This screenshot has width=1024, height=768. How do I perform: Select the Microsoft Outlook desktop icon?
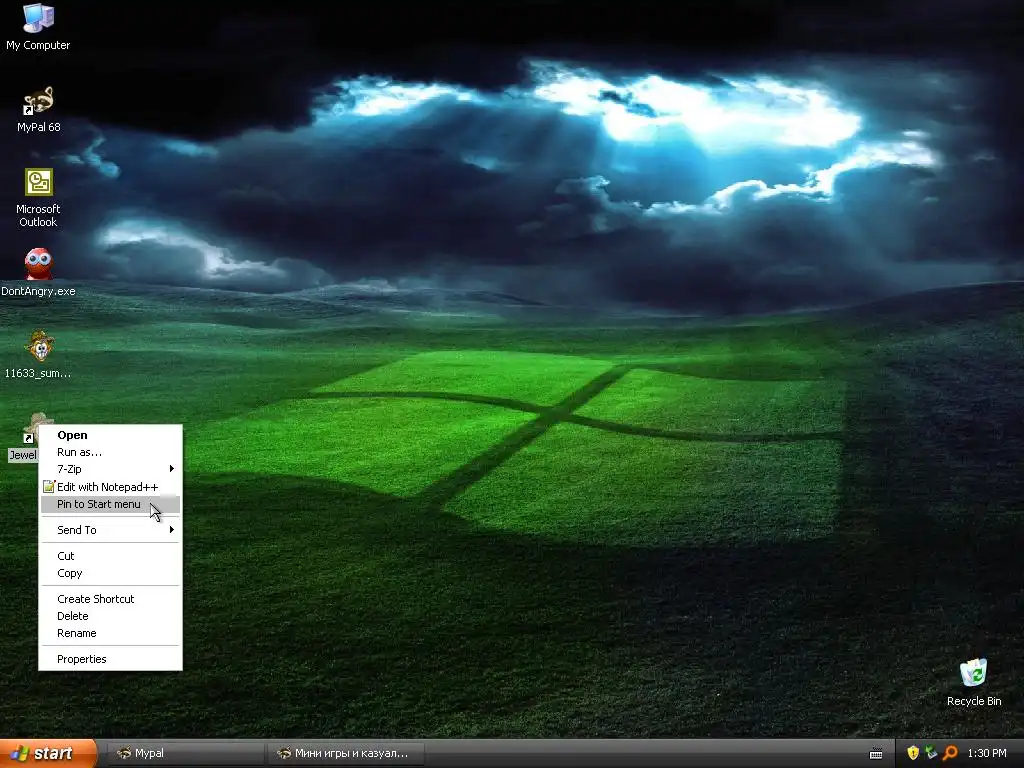point(38,198)
